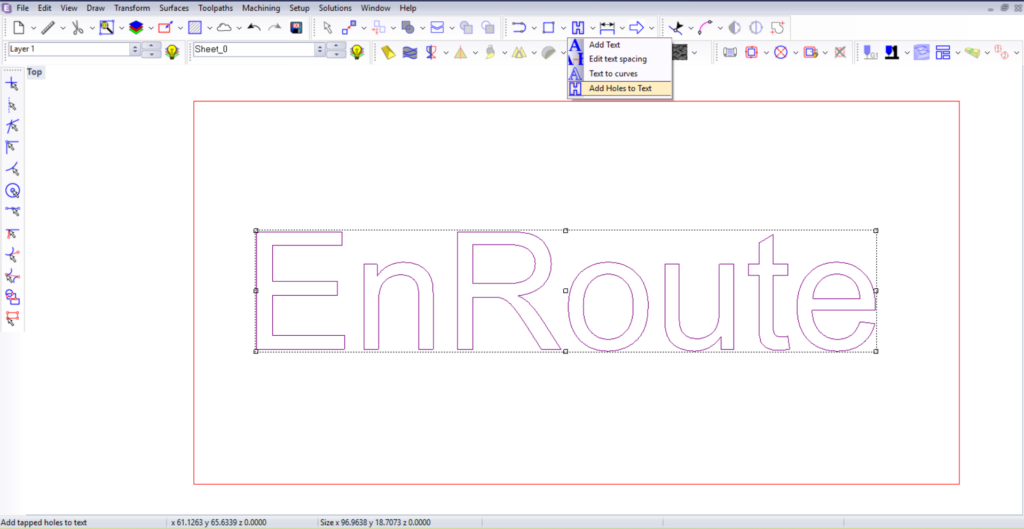1024x529 pixels.
Task: Click the envelope shaped toolbar icon
Action: 437,28
